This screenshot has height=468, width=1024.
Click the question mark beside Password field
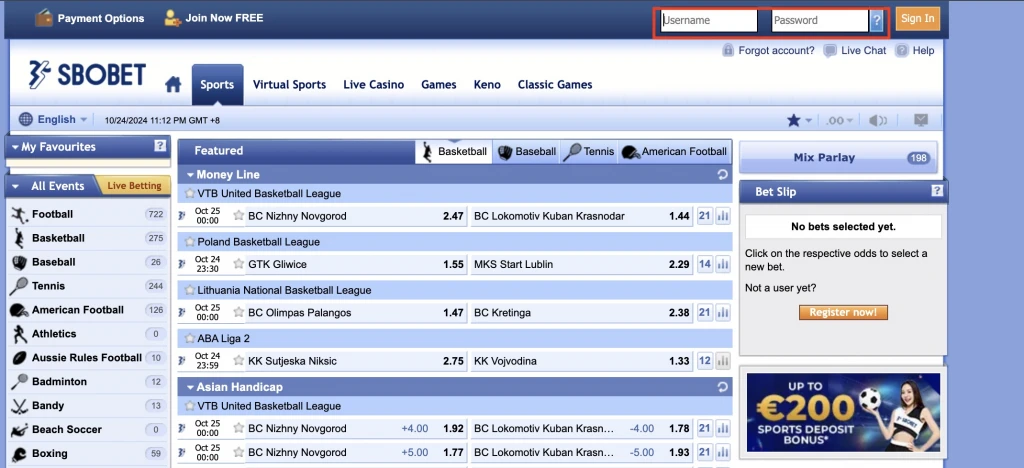click(x=876, y=20)
